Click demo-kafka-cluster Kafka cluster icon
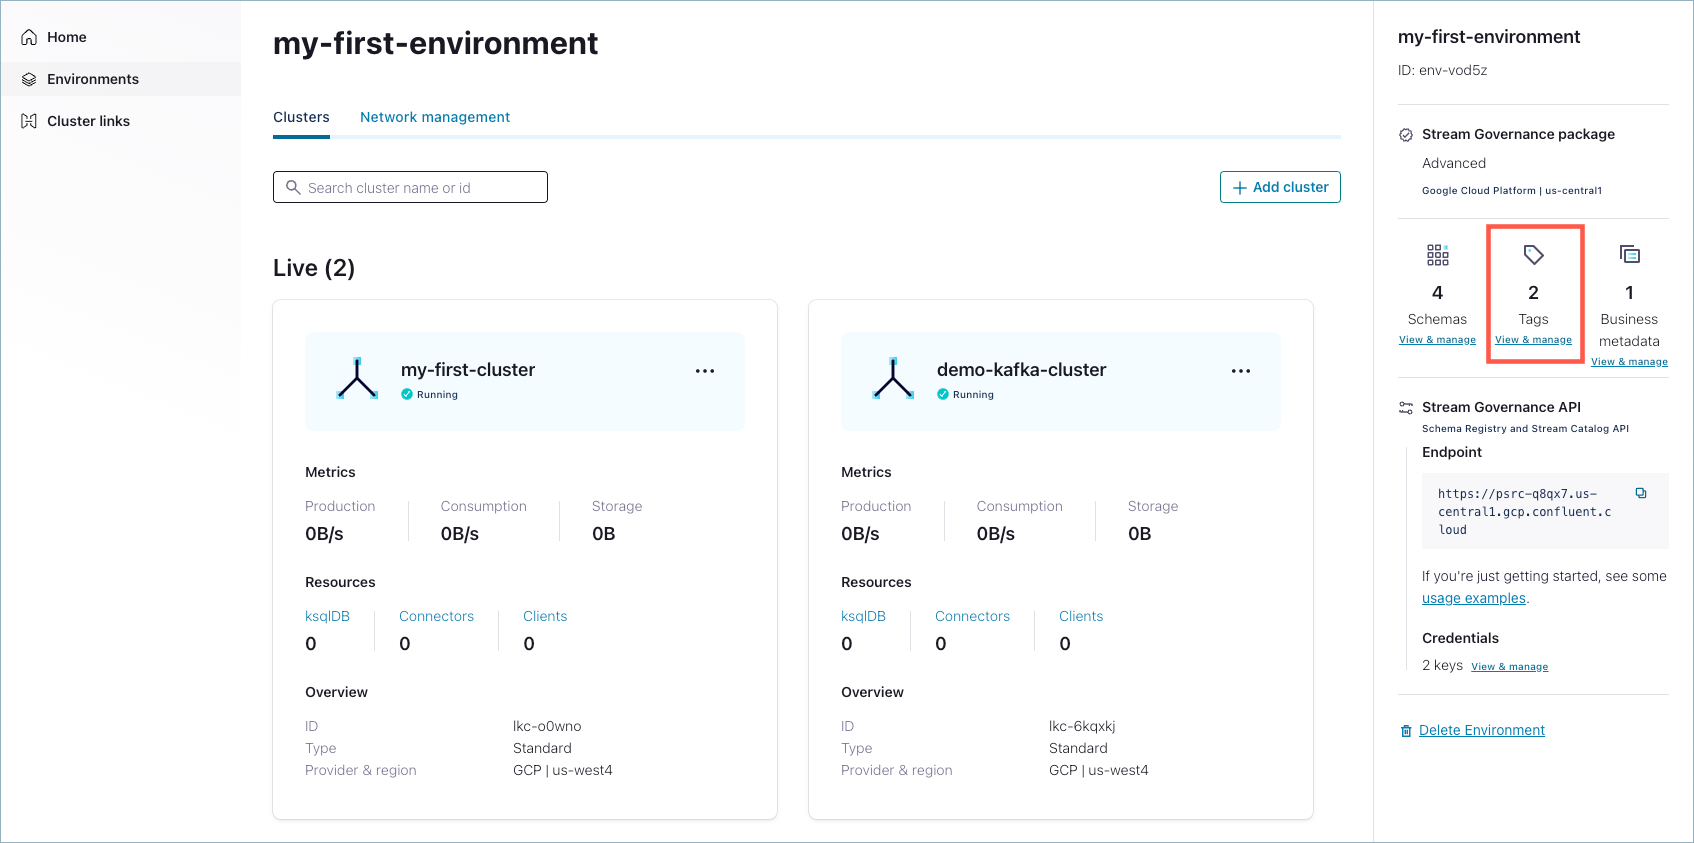The width and height of the screenshot is (1694, 843). pyautogui.click(x=893, y=379)
